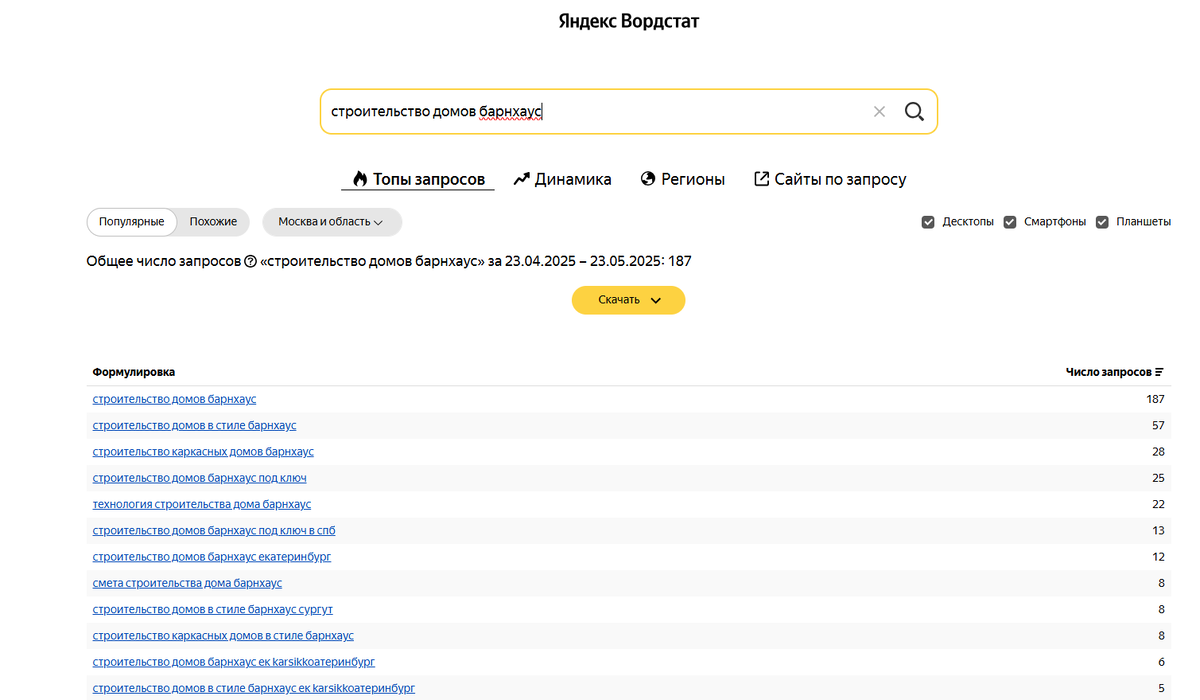Image resolution: width=1200 pixels, height=700 pixels.
Task: Open the смета строительства дома барнхаус link
Action: [x=187, y=583]
